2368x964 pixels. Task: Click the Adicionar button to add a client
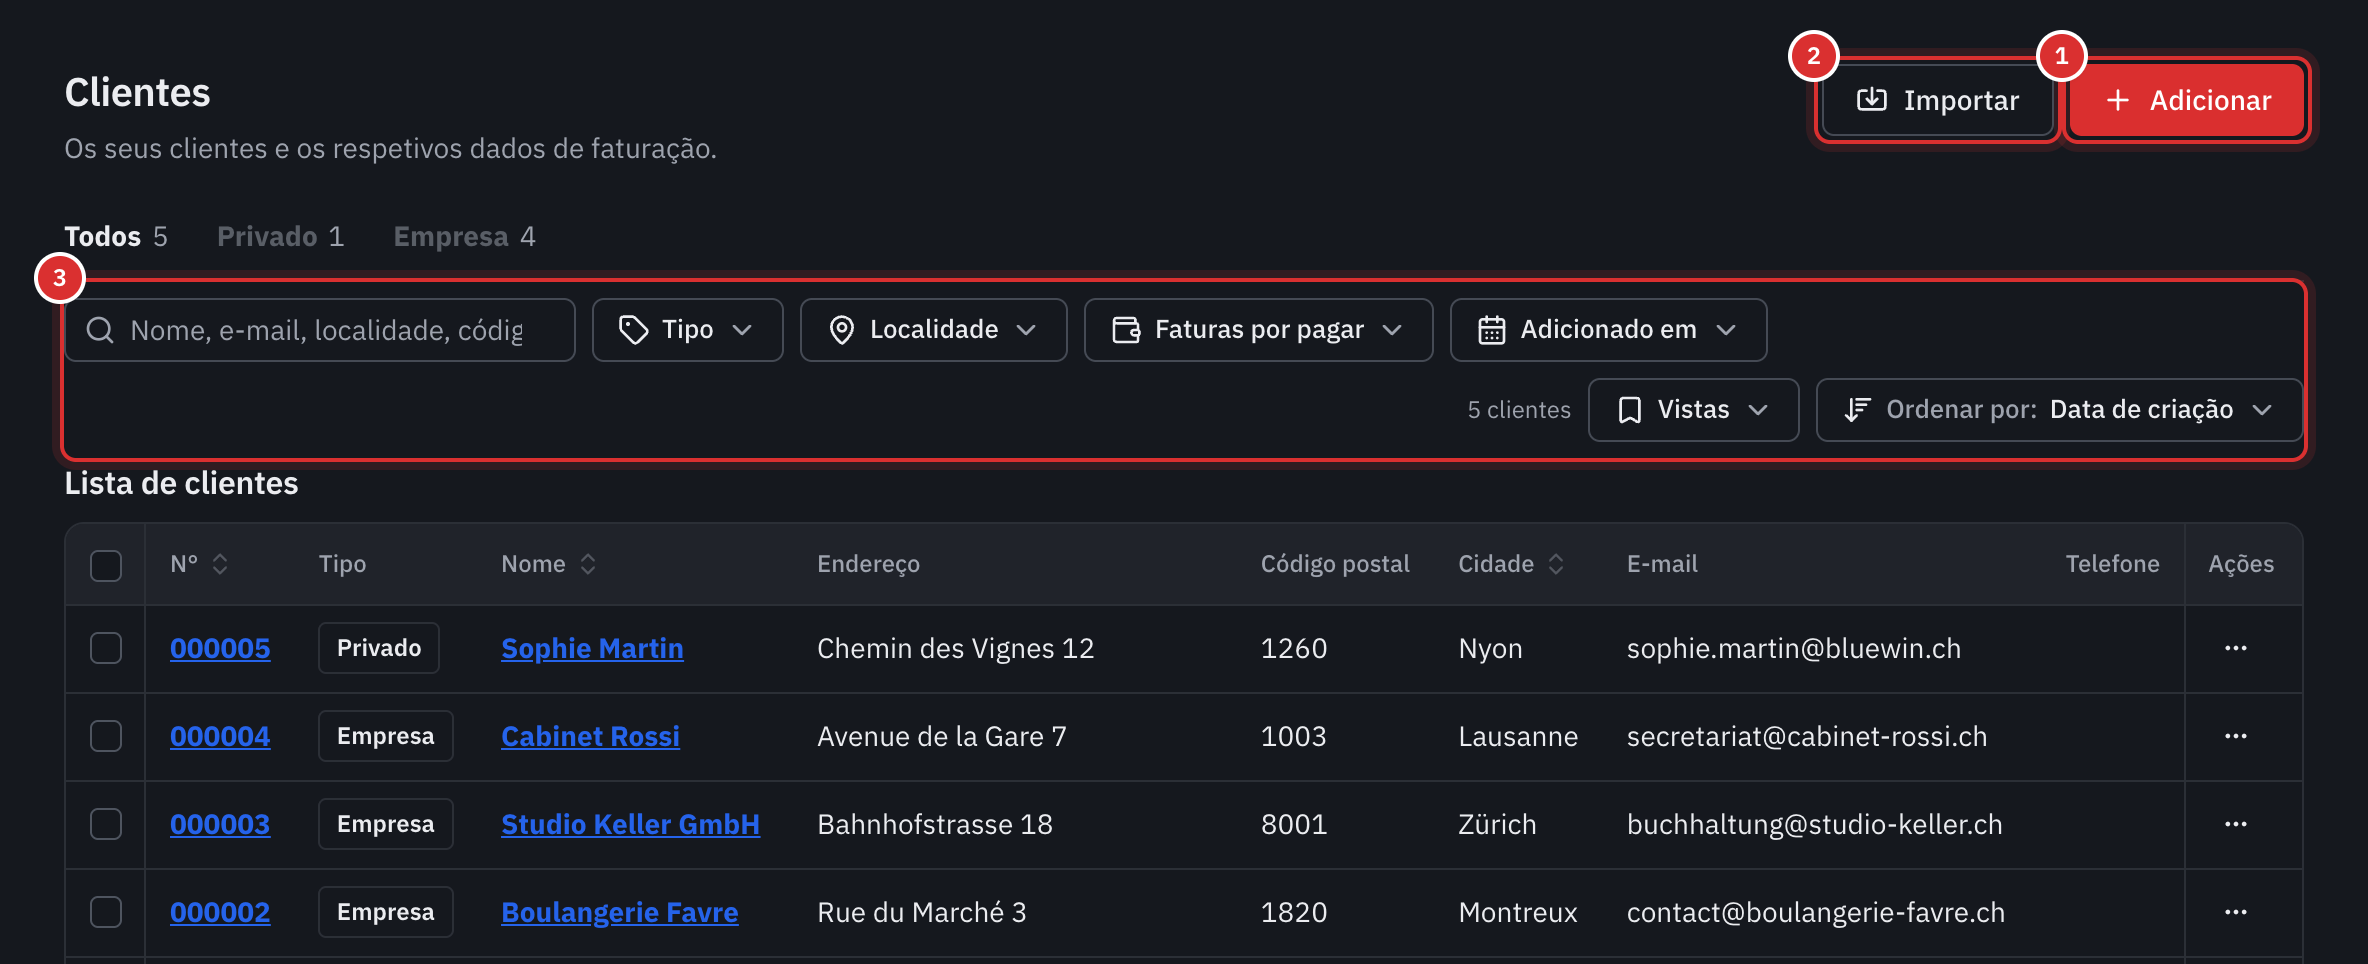click(x=2187, y=100)
